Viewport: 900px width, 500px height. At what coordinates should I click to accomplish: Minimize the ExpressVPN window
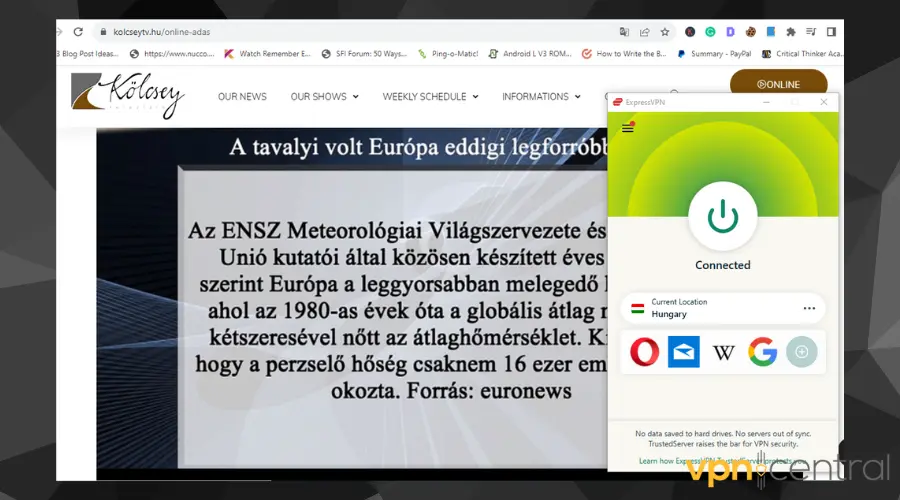[766, 102]
